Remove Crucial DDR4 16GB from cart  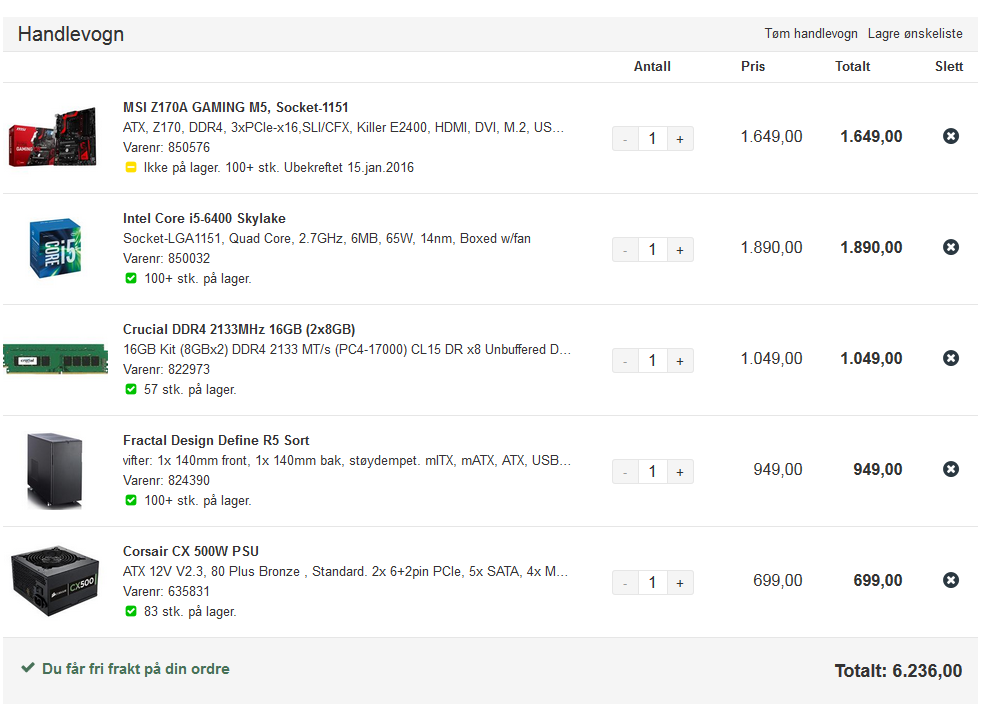pos(950,359)
